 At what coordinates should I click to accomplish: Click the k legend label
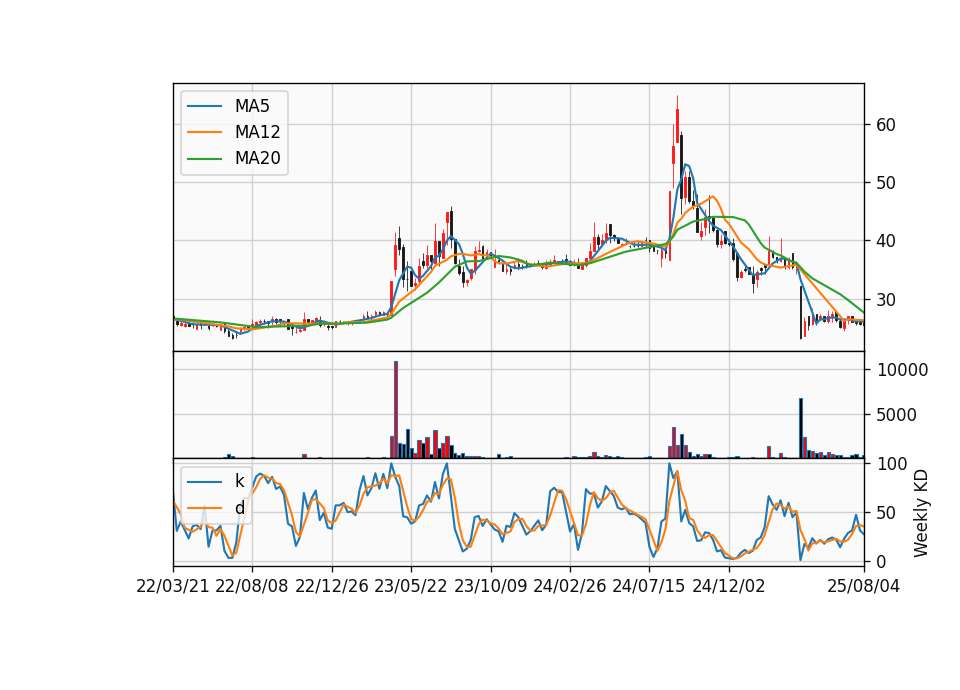coord(239,481)
